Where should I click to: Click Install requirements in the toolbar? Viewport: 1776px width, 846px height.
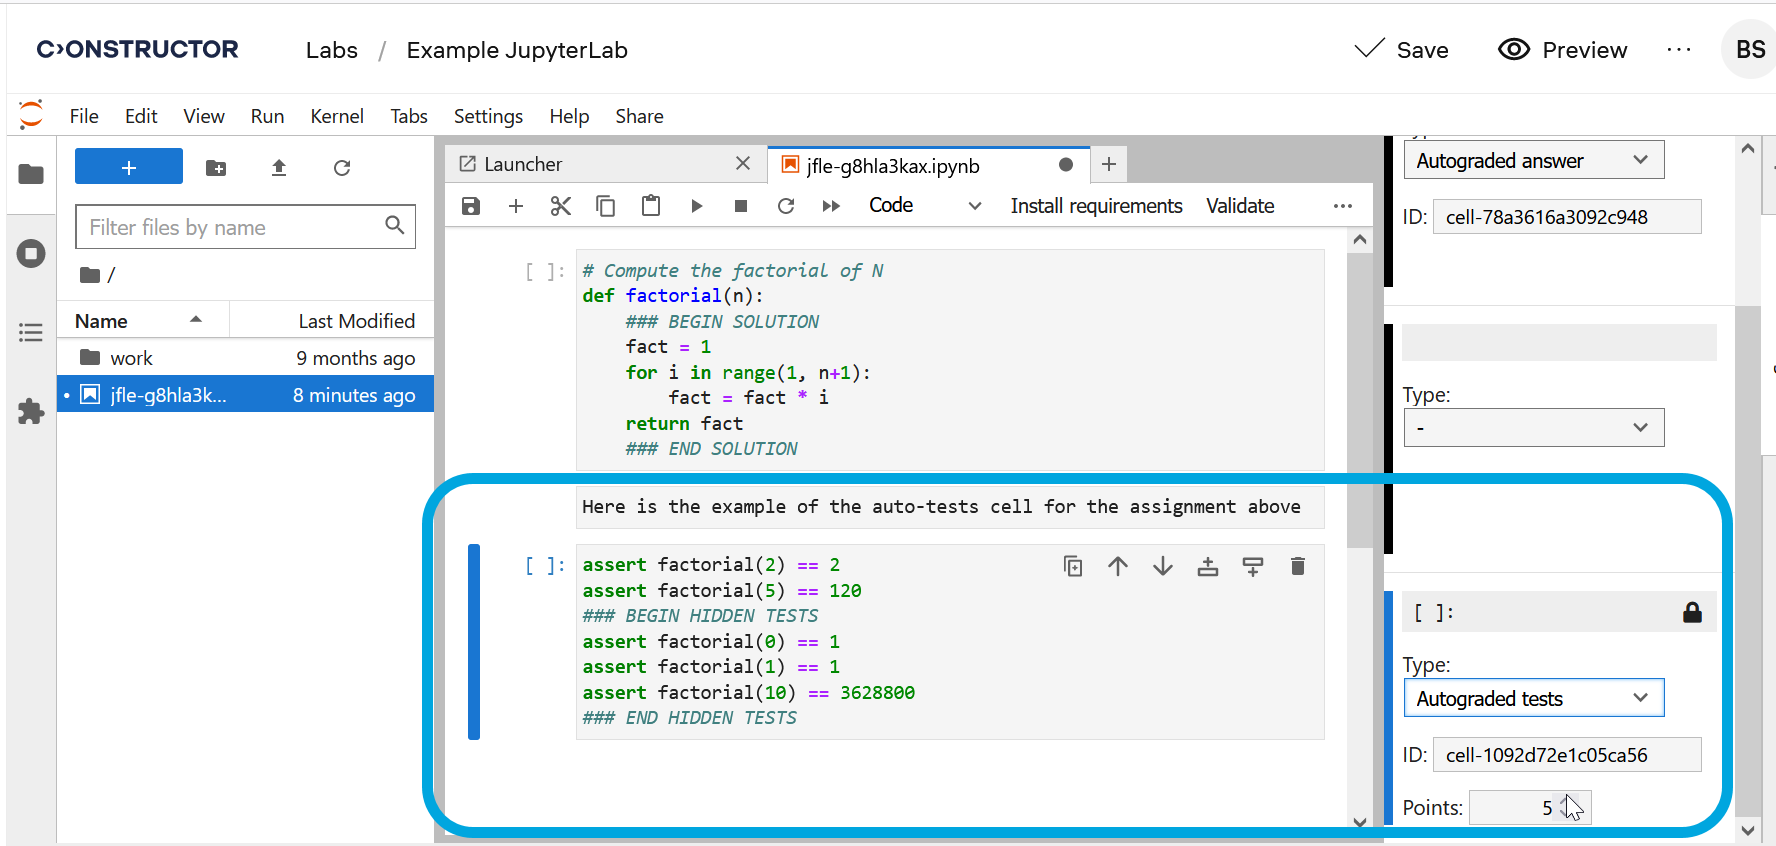click(1096, 206)
